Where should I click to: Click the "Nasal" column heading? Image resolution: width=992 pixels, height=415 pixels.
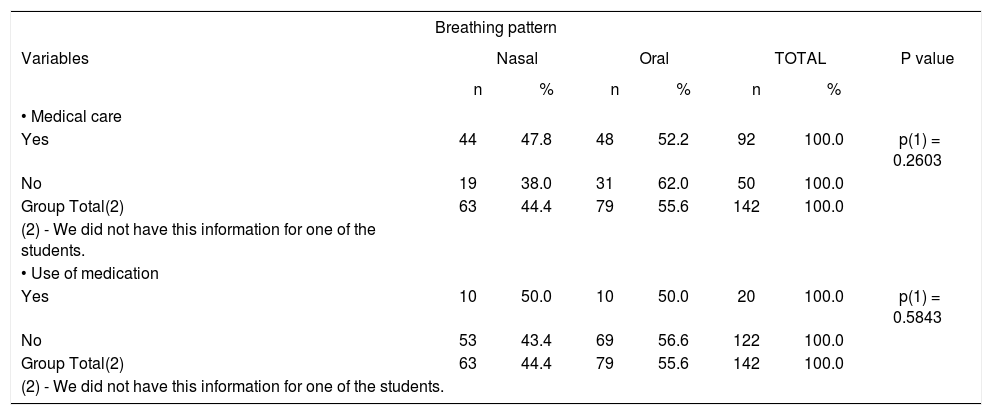[x=516, y=58]
